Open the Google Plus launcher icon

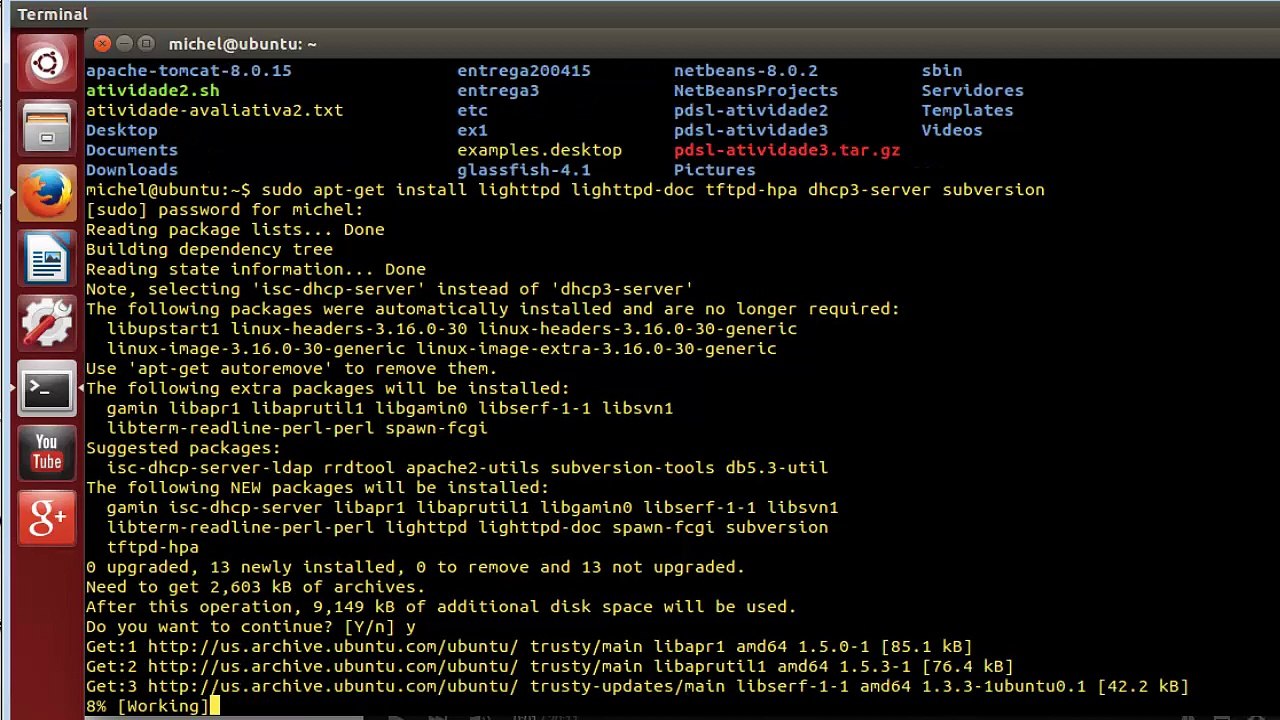pyautogui.click(x=47, y=517)
